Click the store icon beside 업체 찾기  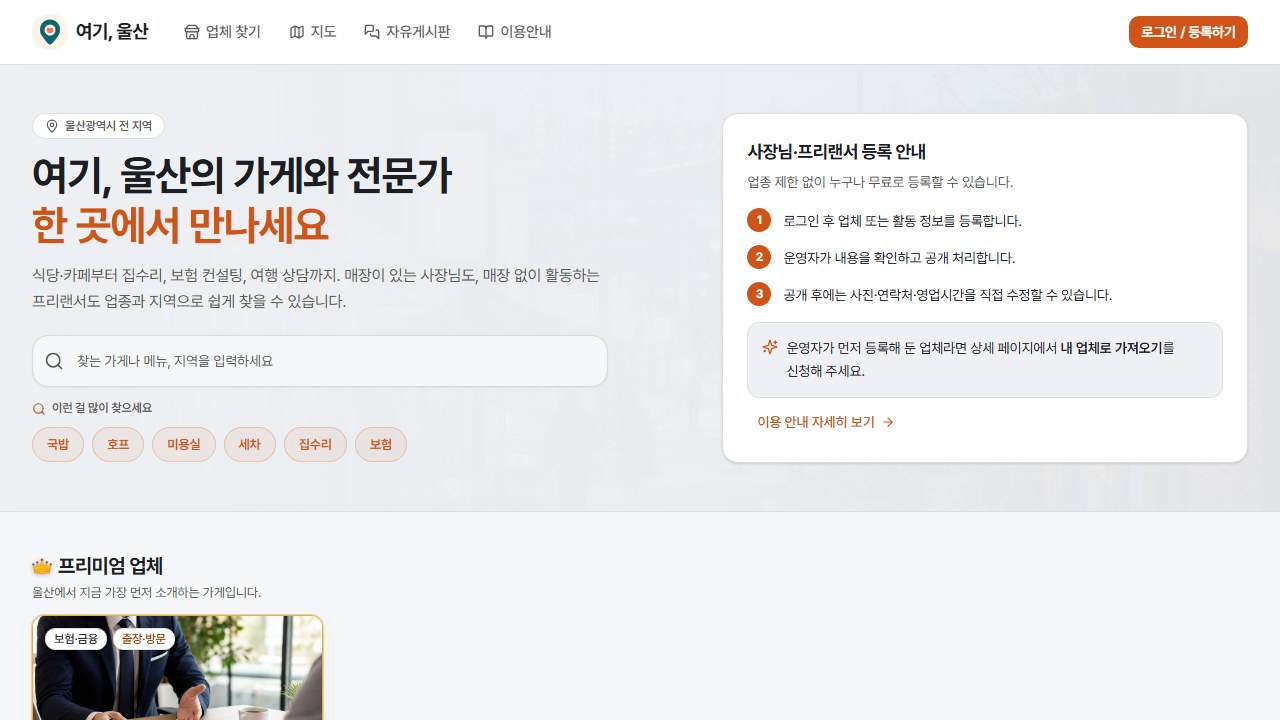pos(192,32)
